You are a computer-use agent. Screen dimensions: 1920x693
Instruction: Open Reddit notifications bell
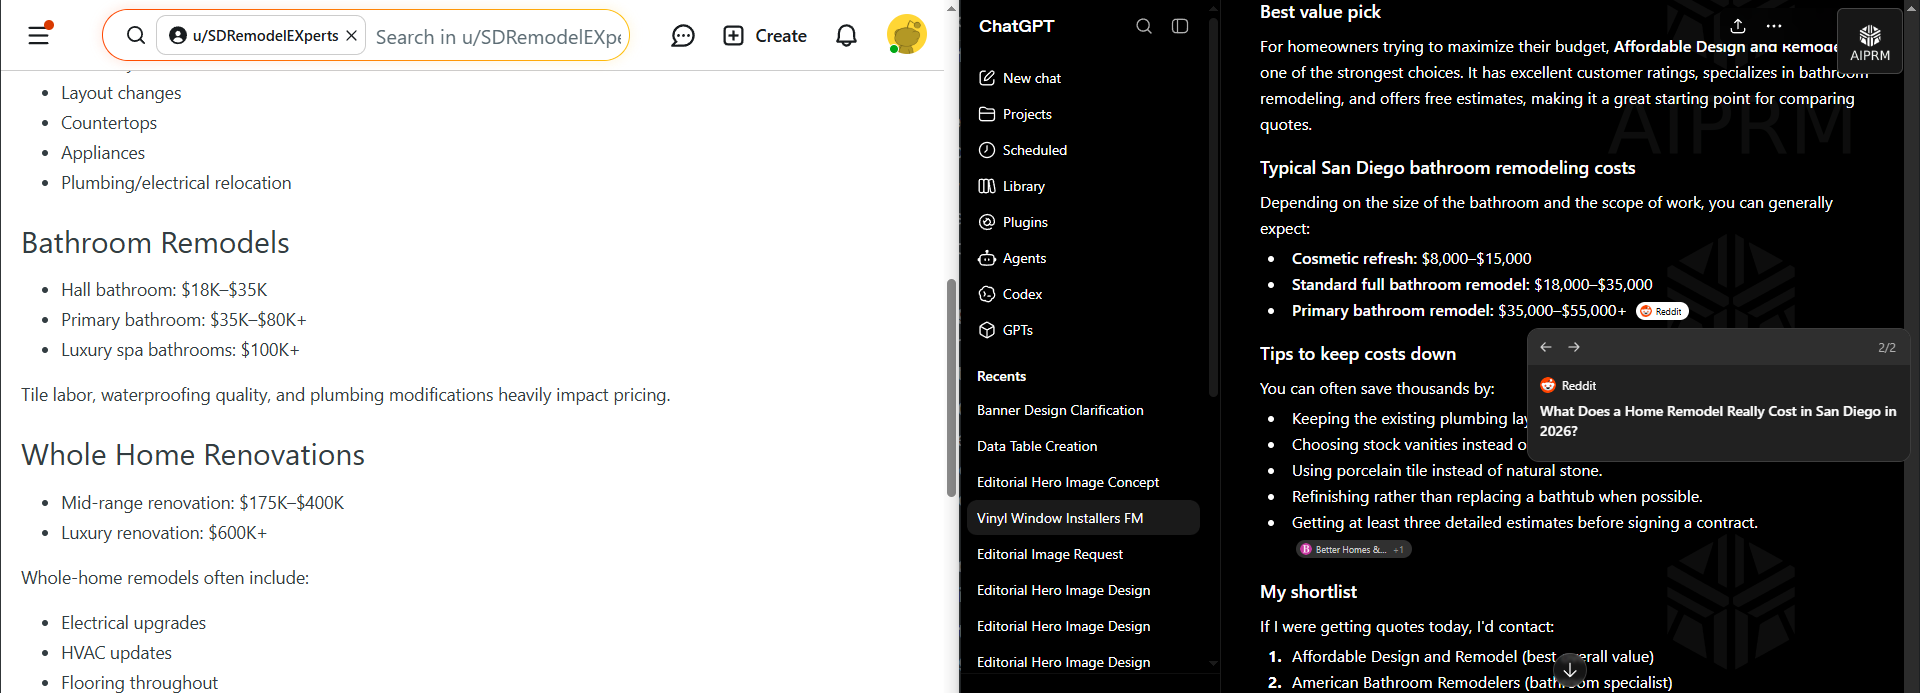coord(847,36)
